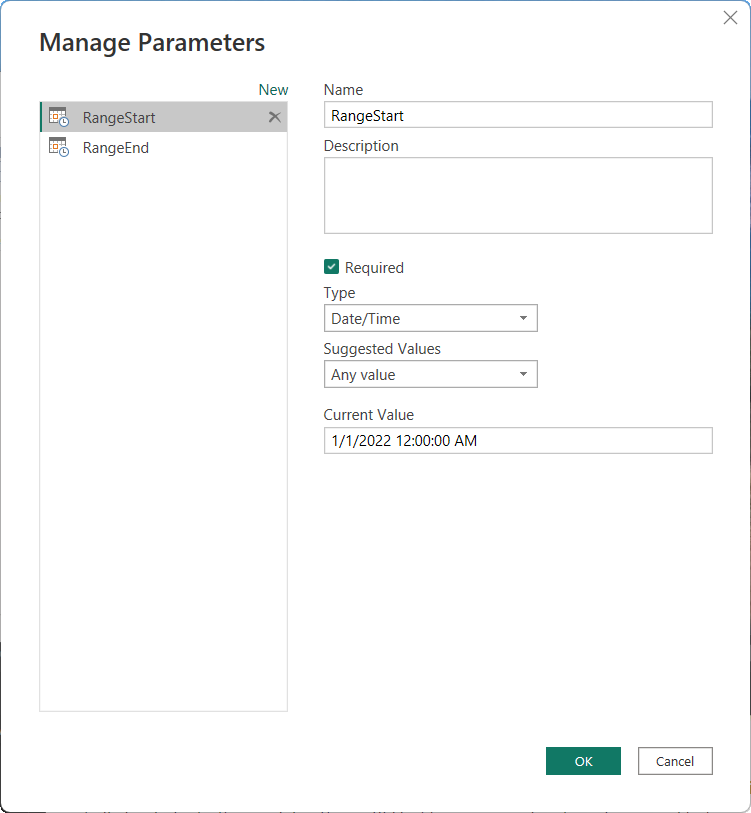Click the dialog close X icon
Screen dimensions: 751x813
click(x=730, y=17)
